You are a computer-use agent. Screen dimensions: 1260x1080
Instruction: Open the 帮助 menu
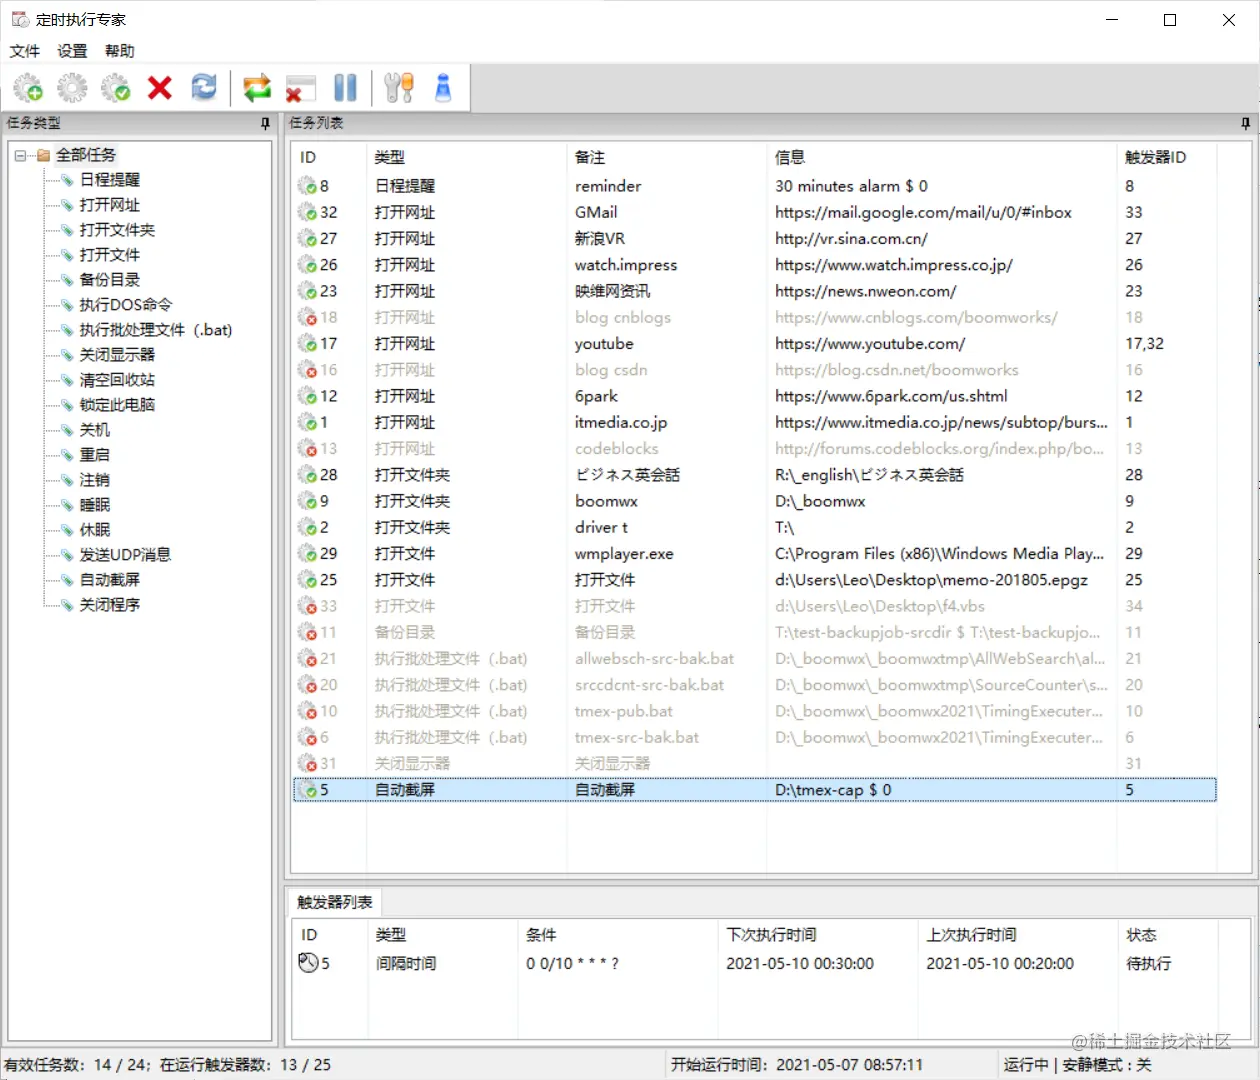(x=119, y=51)
